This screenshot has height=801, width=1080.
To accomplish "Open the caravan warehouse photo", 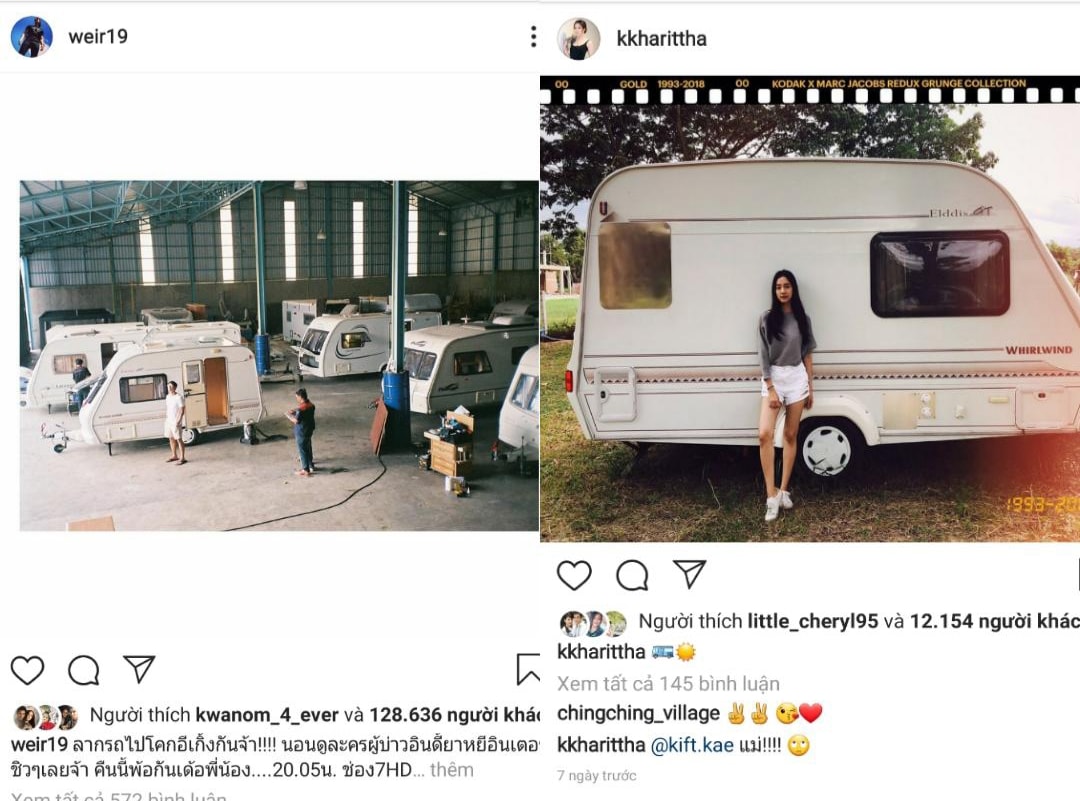I will (279, 355).
